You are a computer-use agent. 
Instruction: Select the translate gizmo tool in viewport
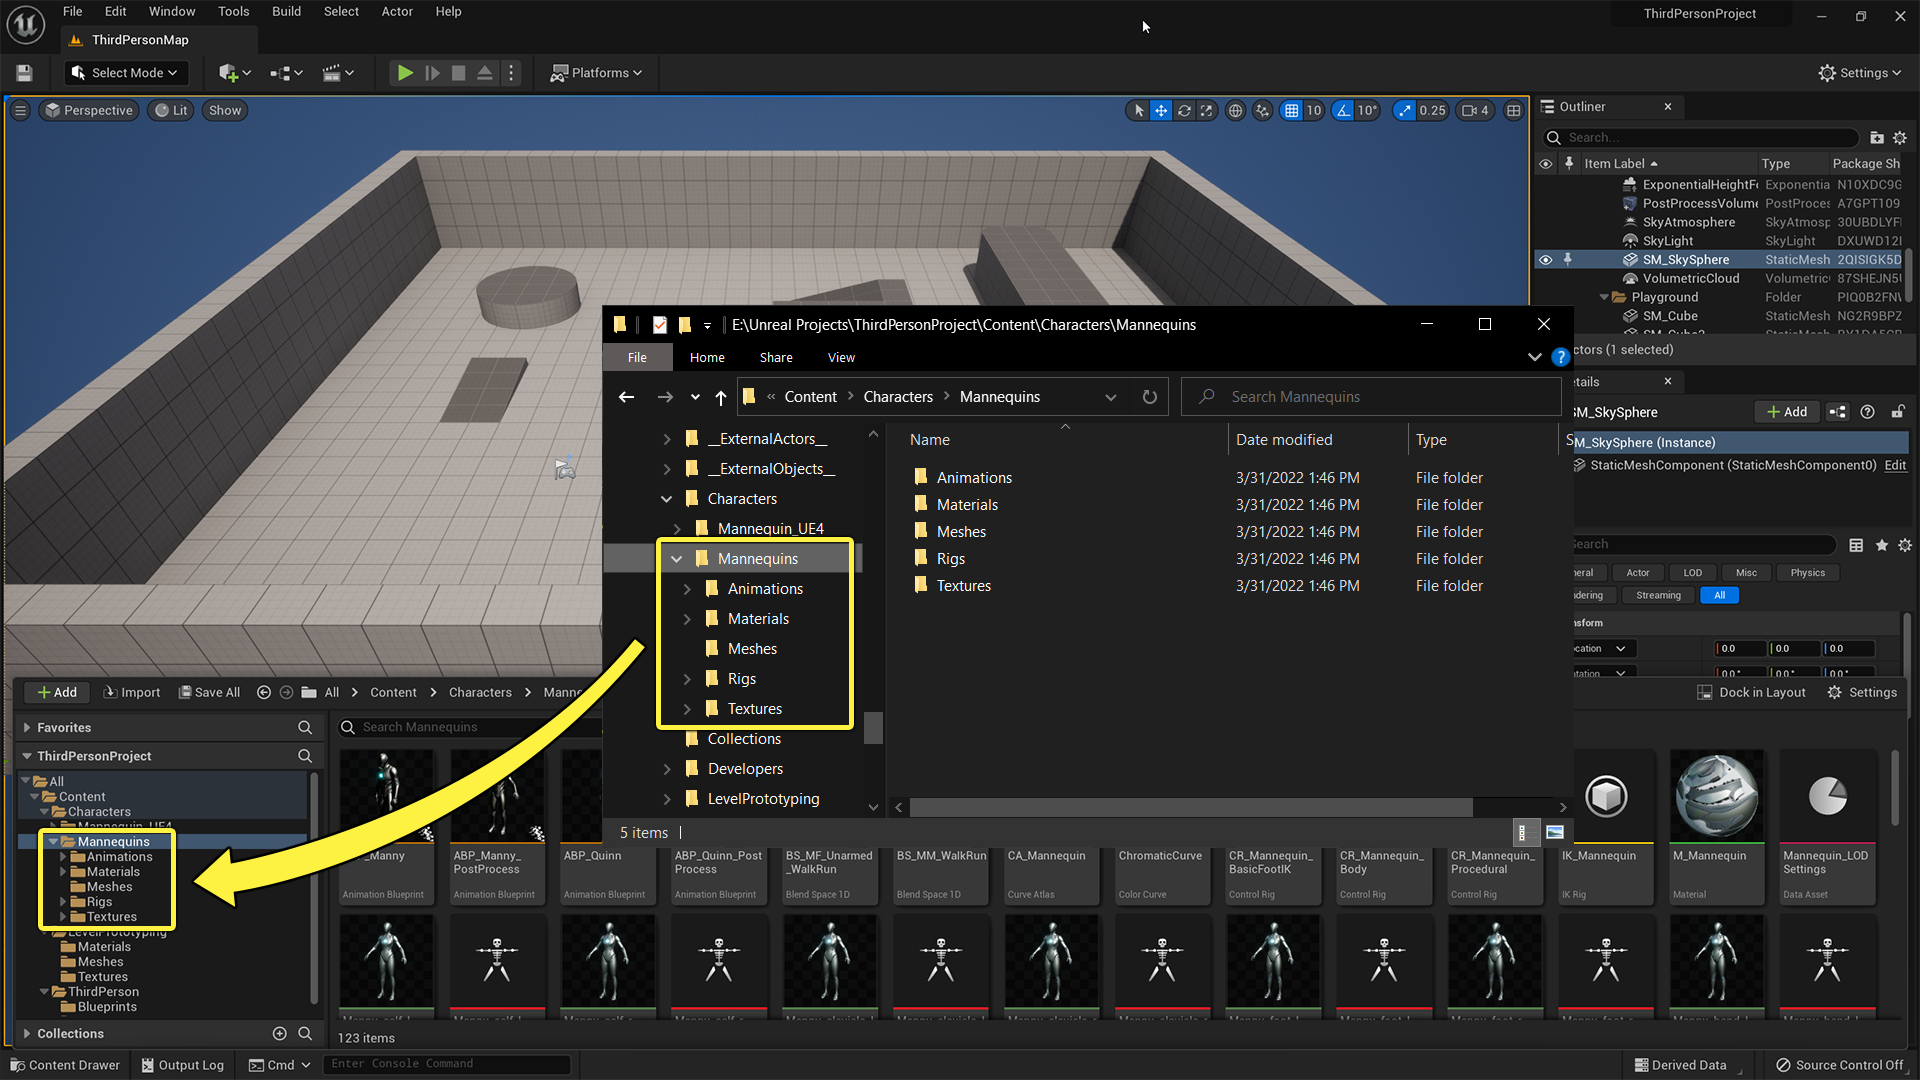(1161, 111)
